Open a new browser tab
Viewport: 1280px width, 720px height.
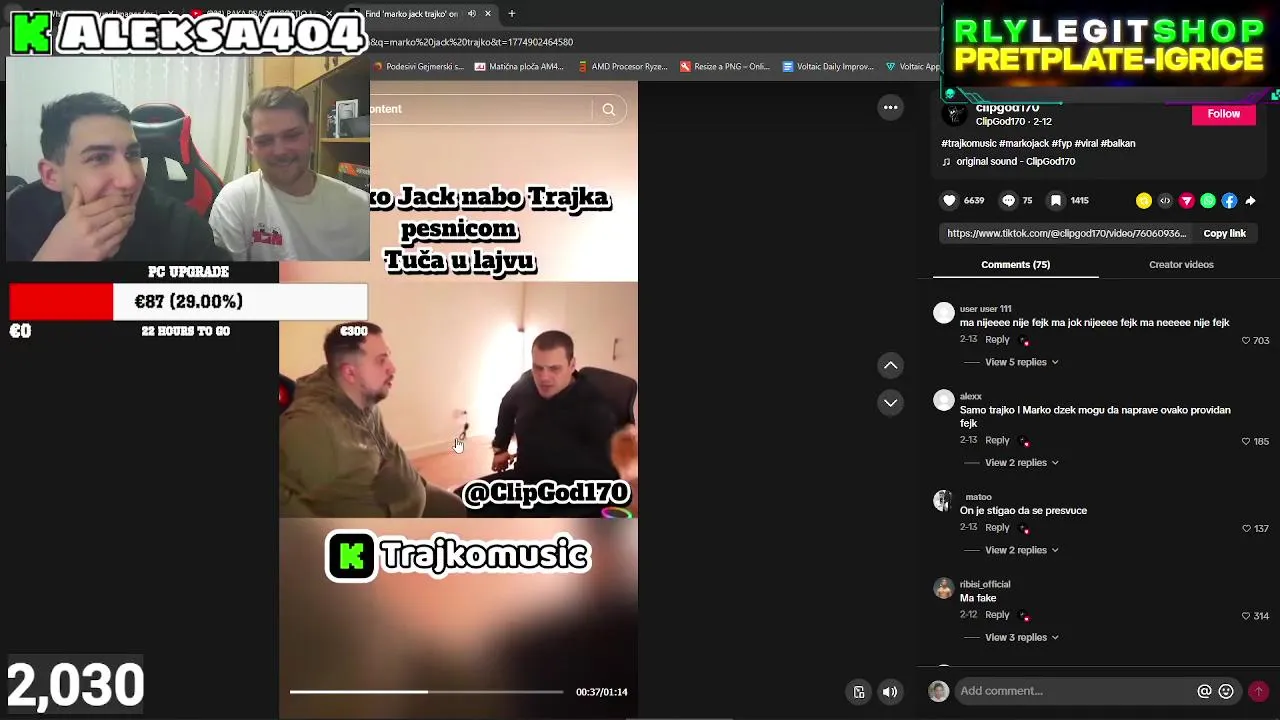pyautogui.click(x=511, y=14)
